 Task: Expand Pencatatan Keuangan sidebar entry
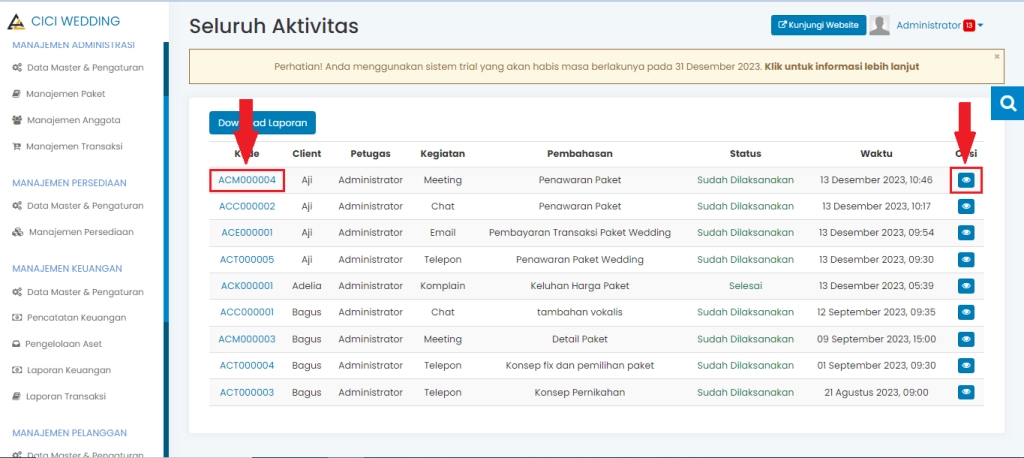pos(75,318)
